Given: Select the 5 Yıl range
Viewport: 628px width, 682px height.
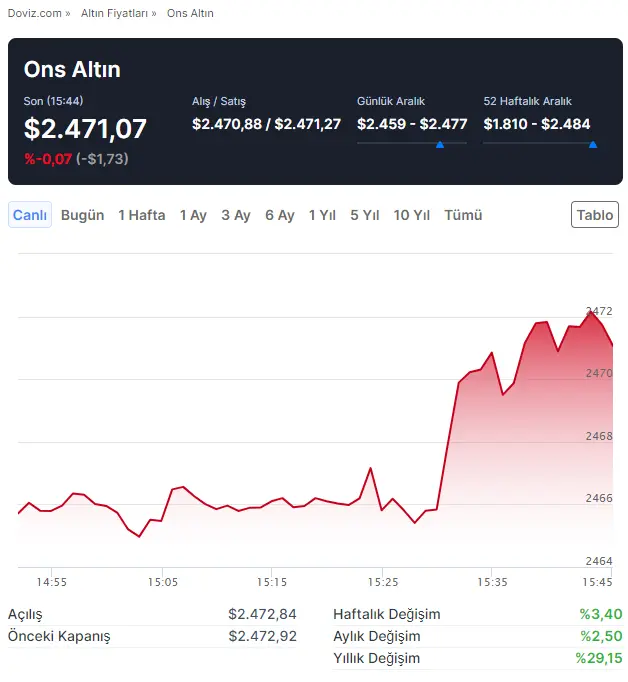Looking at the screenshot, I should [365, 215].
